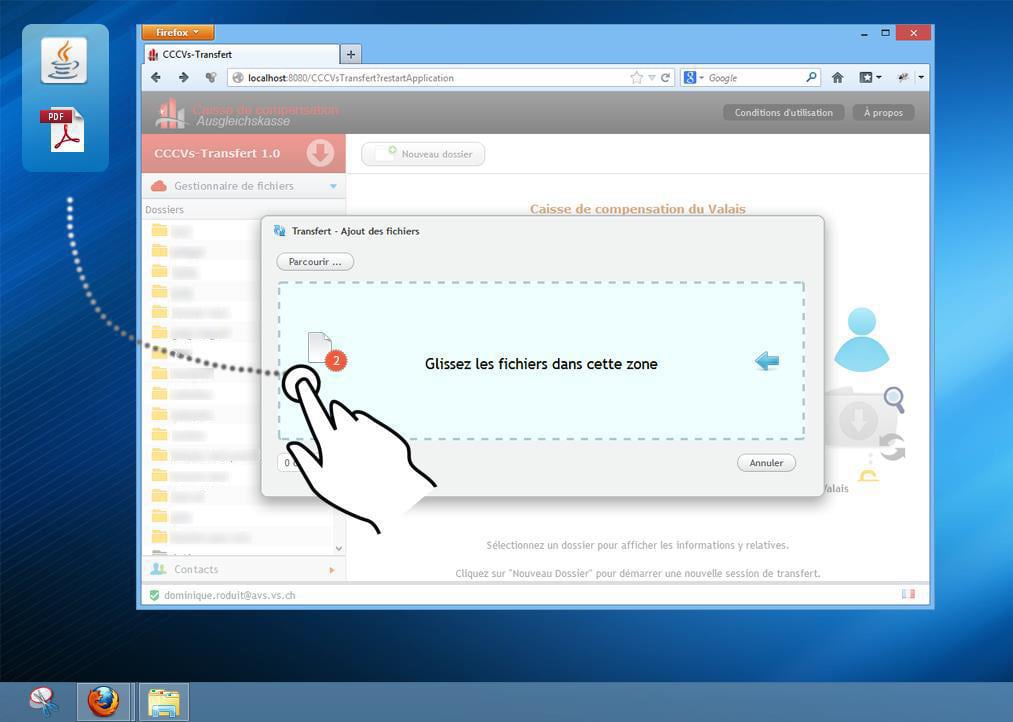Click the Annuler button in the dialog
This screenshot has width=1013, height=722.
click(x=766, y=463)
